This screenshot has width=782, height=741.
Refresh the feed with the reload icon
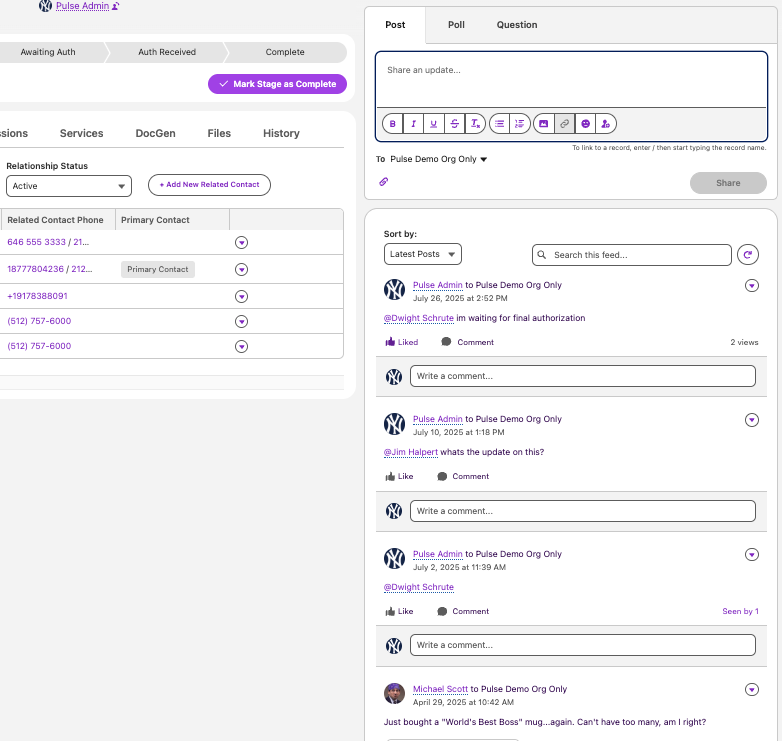pyautogui.click(x=747, y=255)
